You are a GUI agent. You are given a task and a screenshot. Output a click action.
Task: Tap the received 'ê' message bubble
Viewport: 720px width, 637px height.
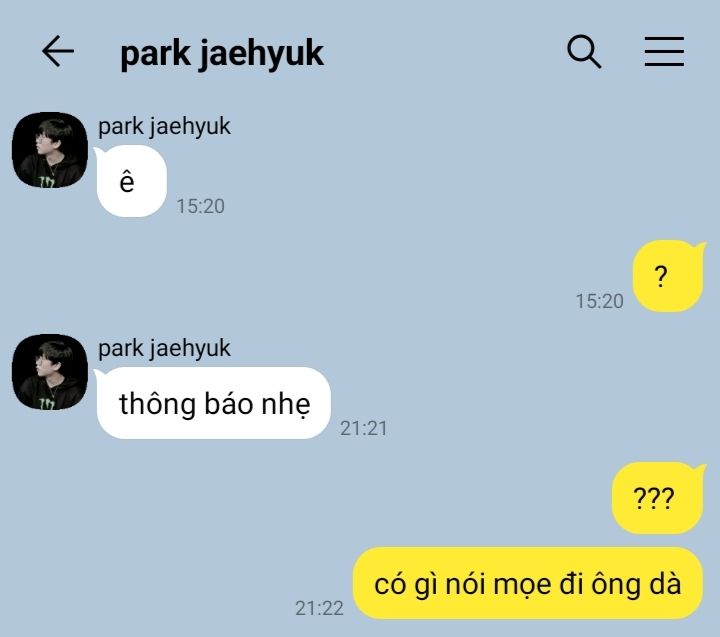point(131,181)
